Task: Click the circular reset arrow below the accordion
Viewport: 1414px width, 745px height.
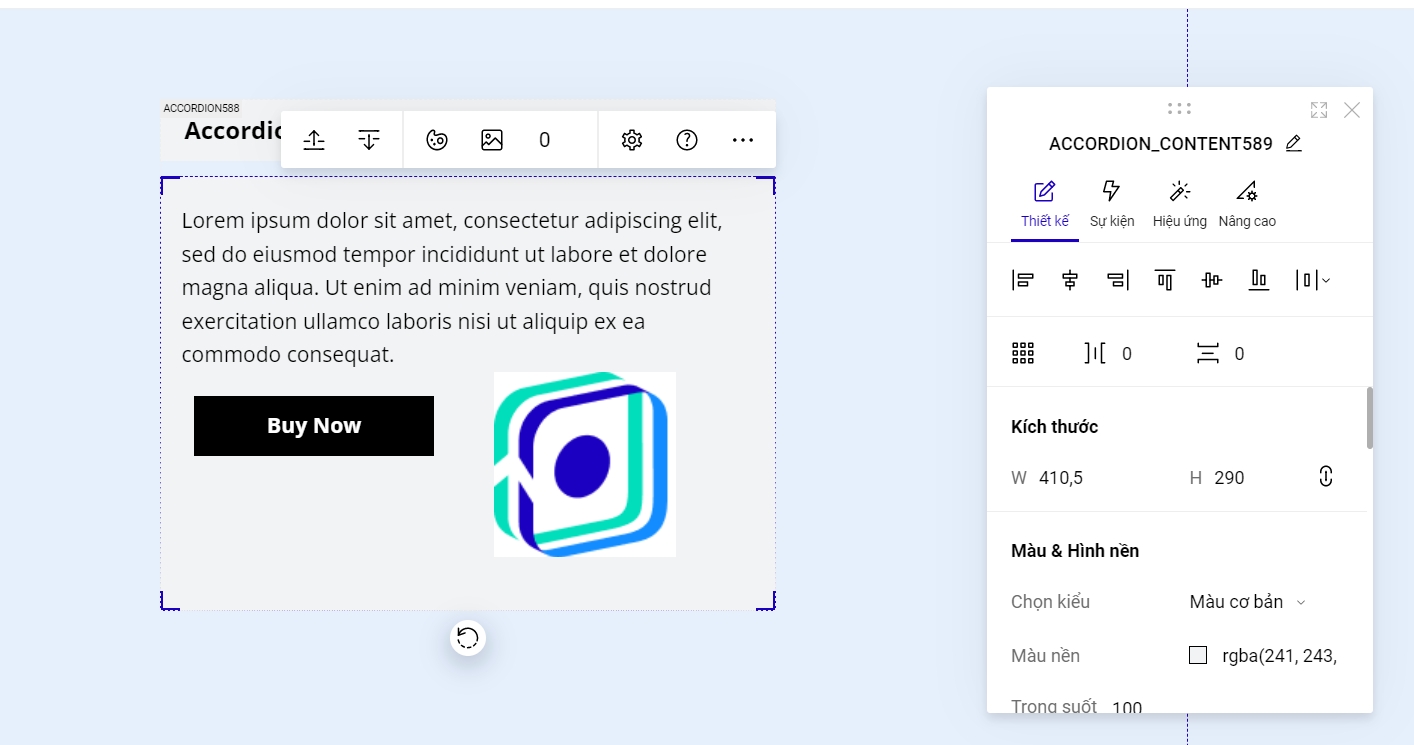Action: pos(467,638)
